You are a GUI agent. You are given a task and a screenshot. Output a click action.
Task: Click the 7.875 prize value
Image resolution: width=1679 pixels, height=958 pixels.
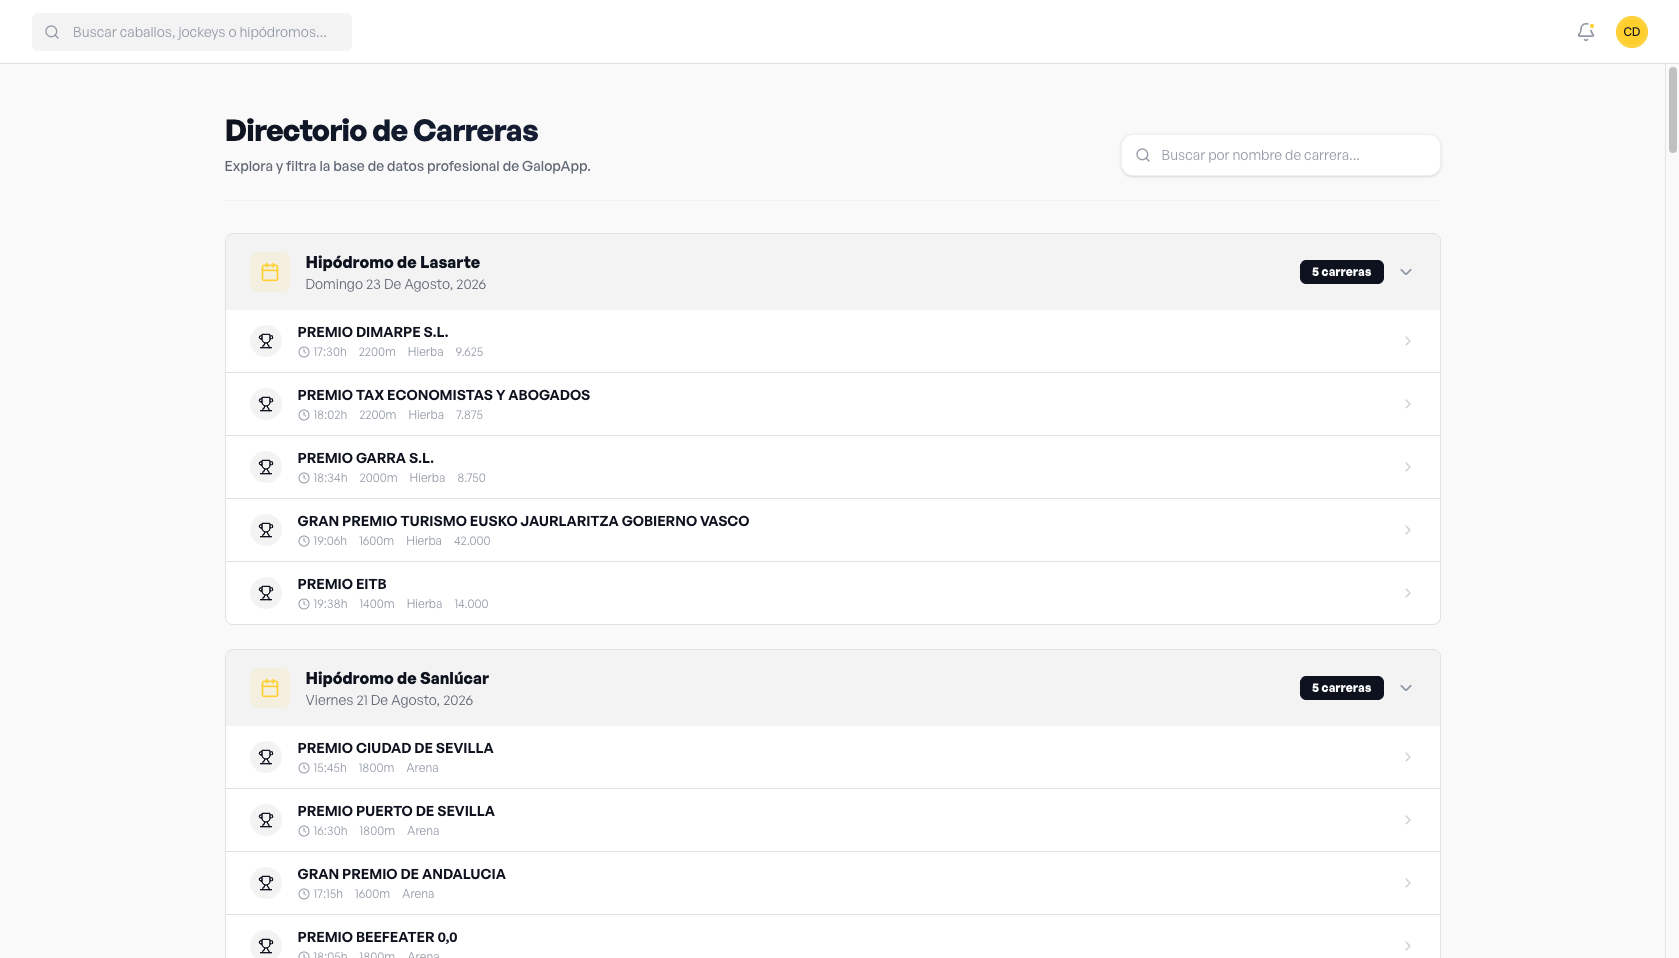pyautogui.click(x=470, y=415)
